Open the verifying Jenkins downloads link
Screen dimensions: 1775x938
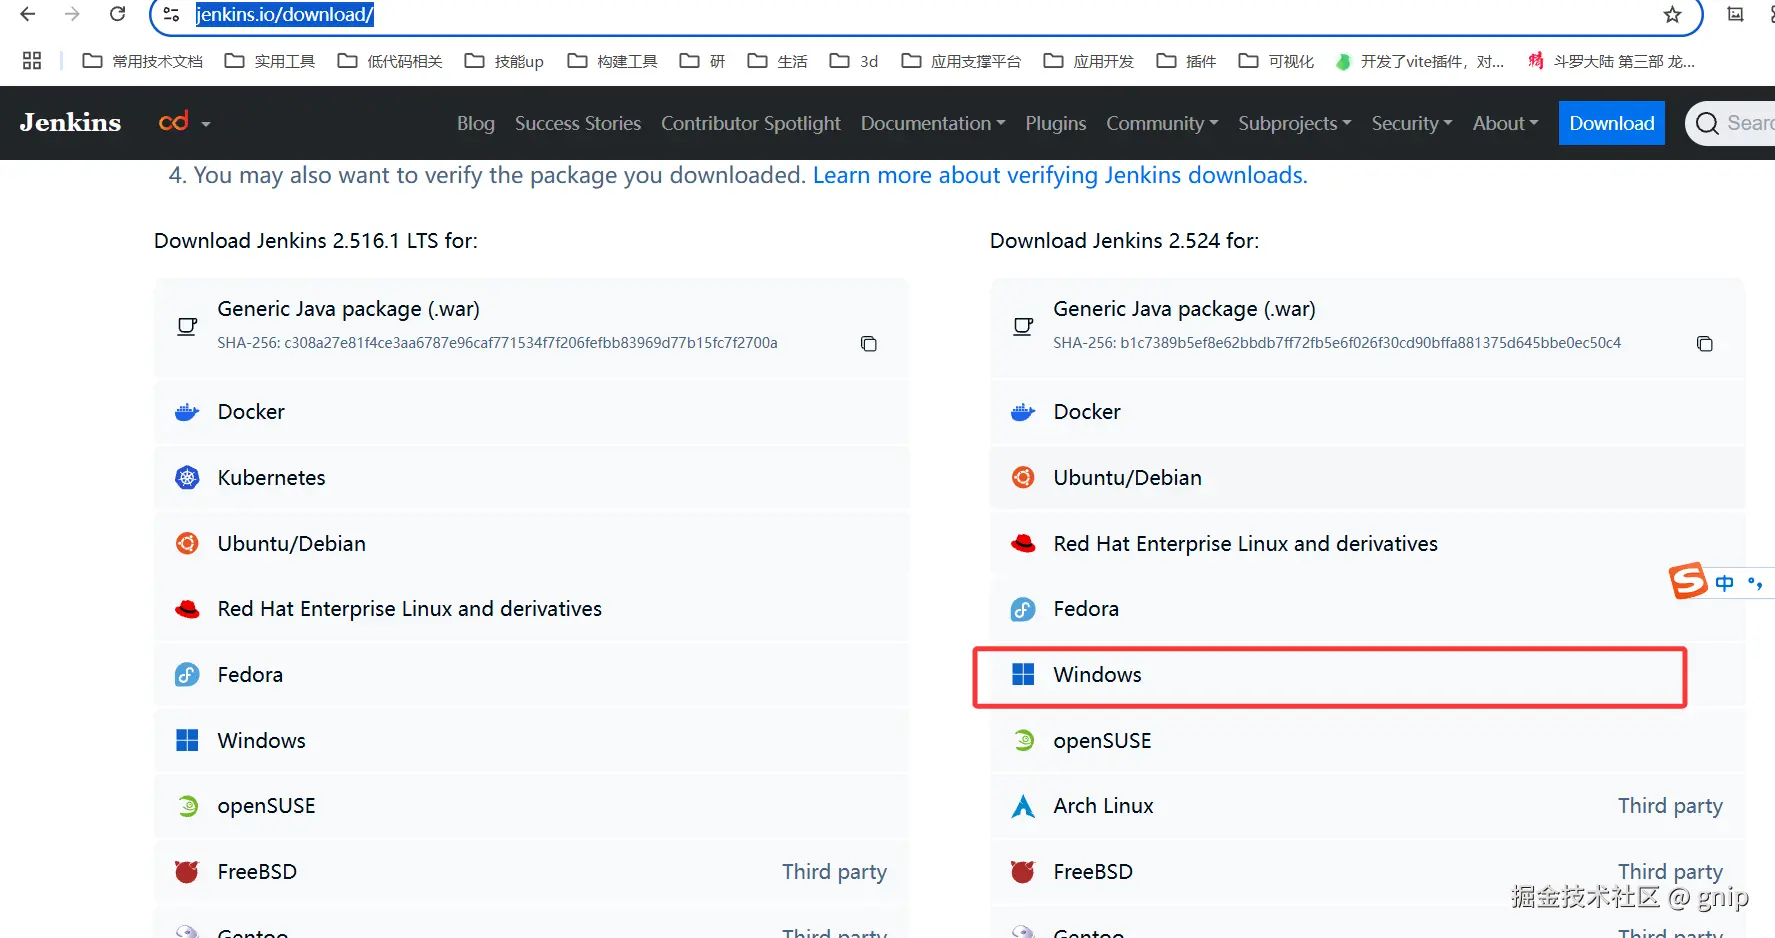1059,175
